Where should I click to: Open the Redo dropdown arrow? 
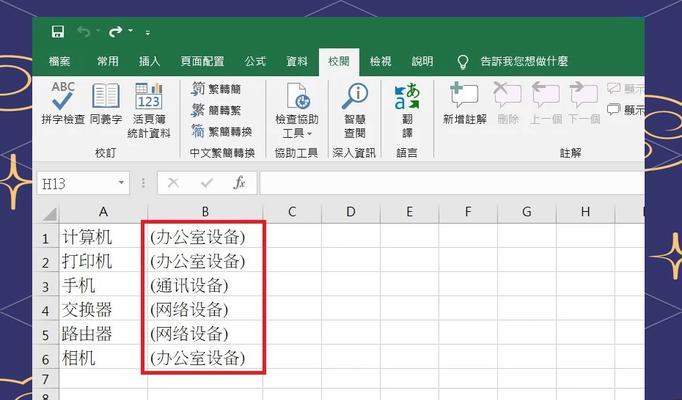130,31
